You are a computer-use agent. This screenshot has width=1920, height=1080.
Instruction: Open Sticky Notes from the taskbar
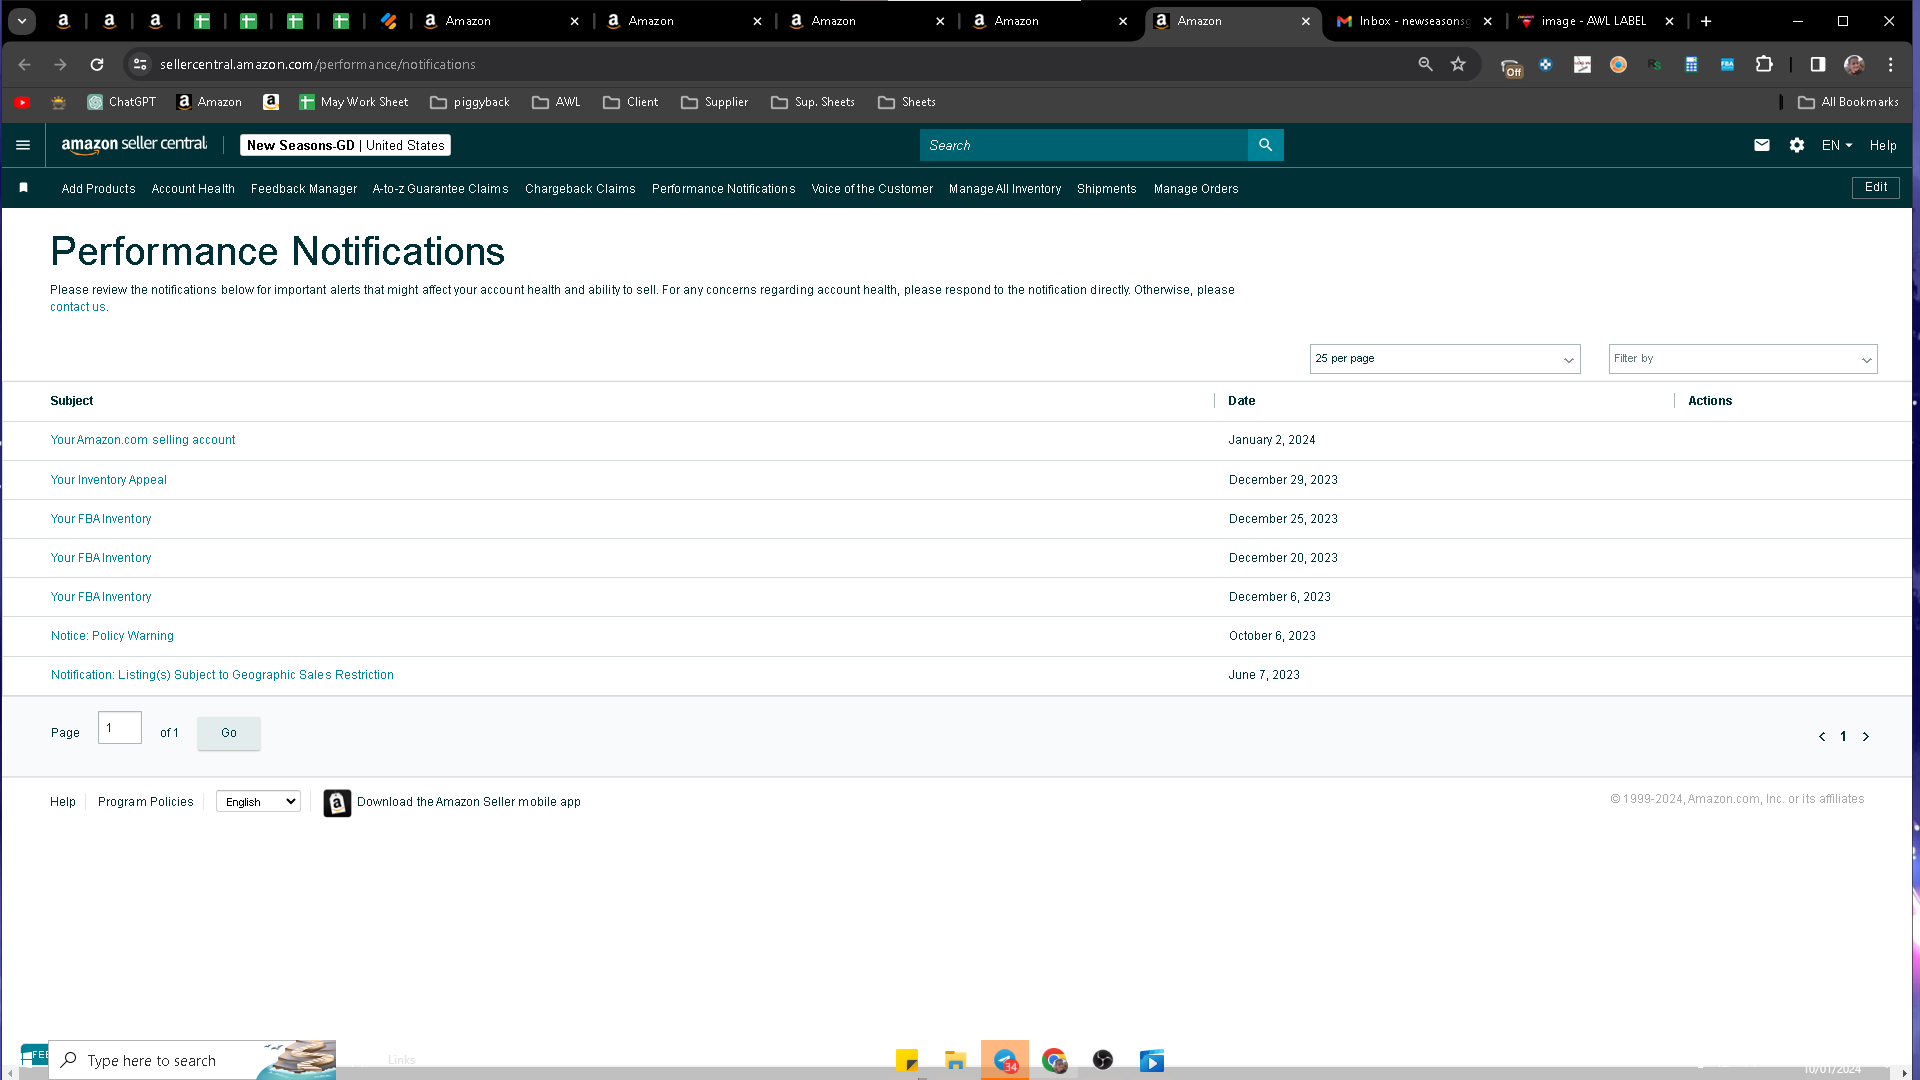[x=907, y=1060]
